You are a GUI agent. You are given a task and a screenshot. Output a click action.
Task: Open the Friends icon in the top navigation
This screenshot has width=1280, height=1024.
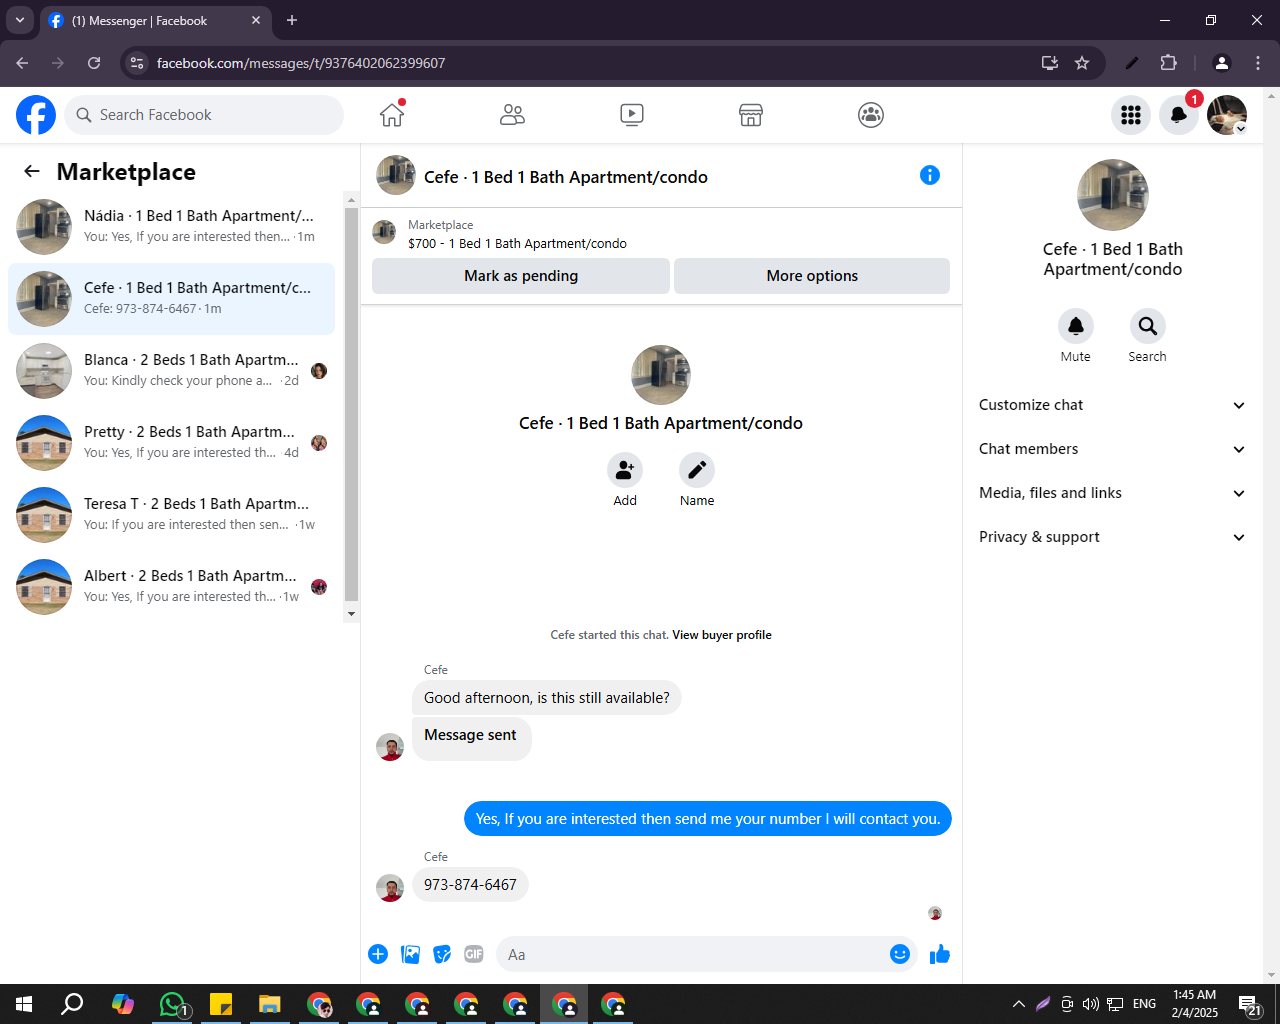click(512, 115)
